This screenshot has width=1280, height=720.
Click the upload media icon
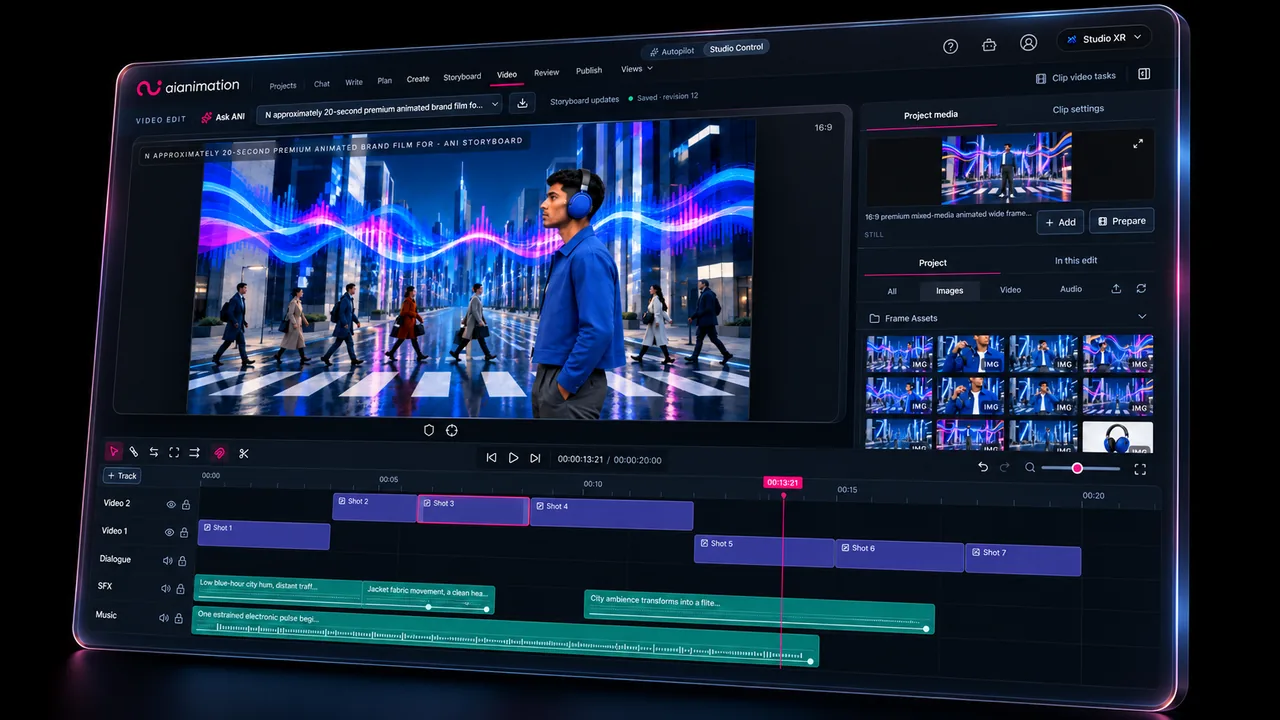(1116, 289)
